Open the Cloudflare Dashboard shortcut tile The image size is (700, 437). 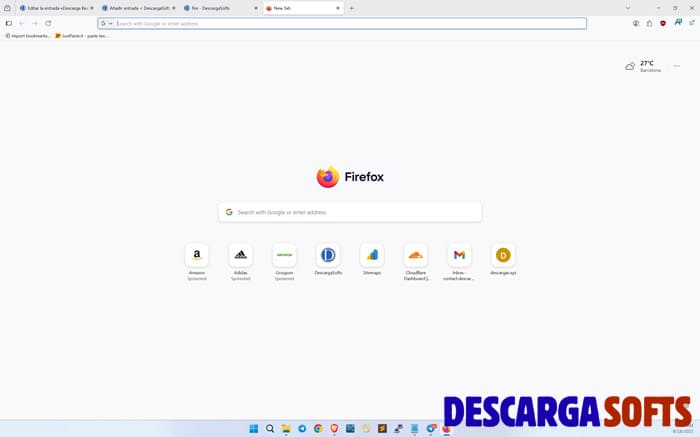[416, 255]
